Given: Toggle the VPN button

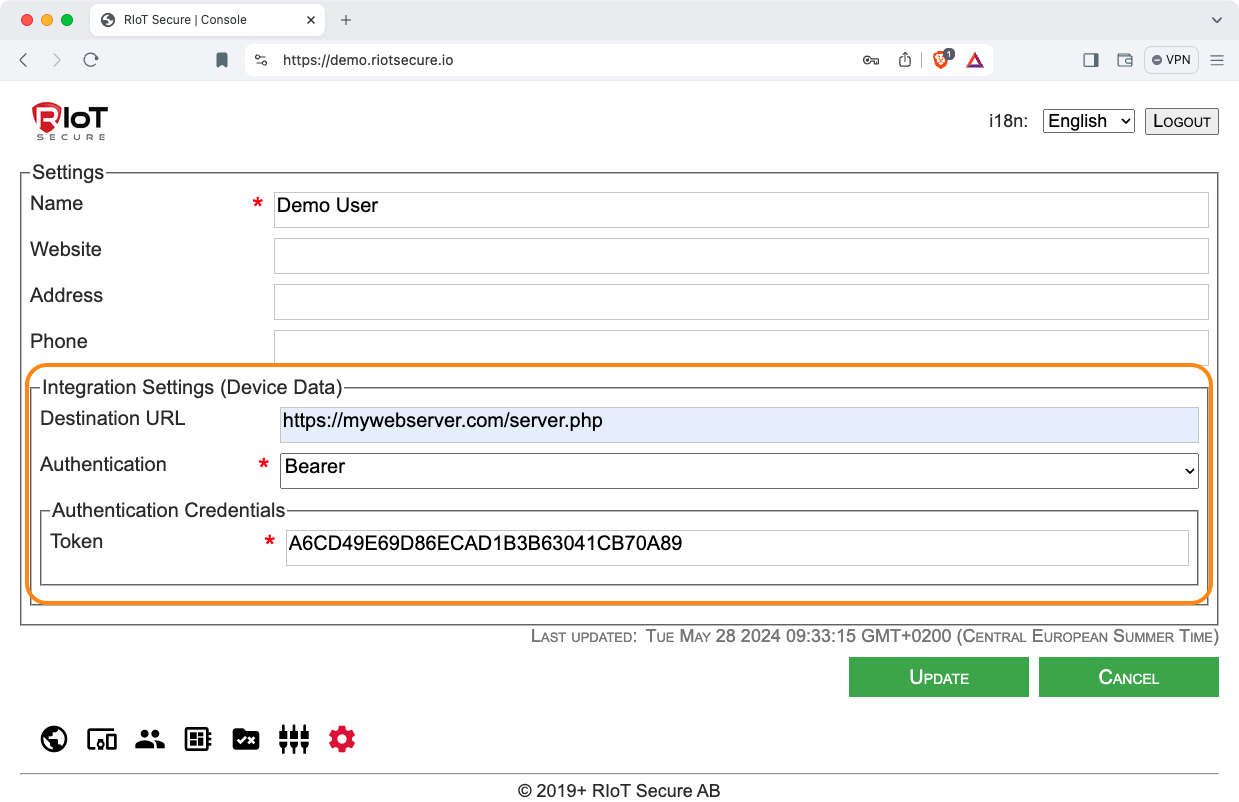Looking at the screenshot, I should click(1171, 60).
